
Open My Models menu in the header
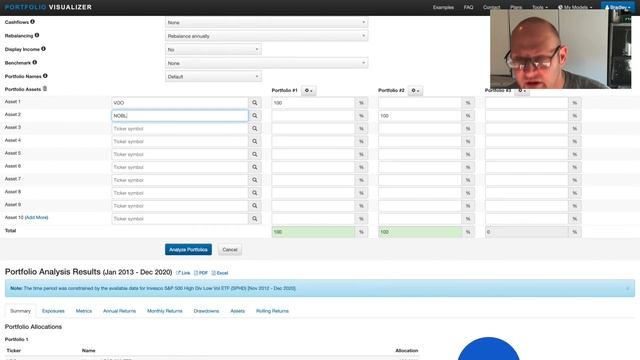pos(575,7)
